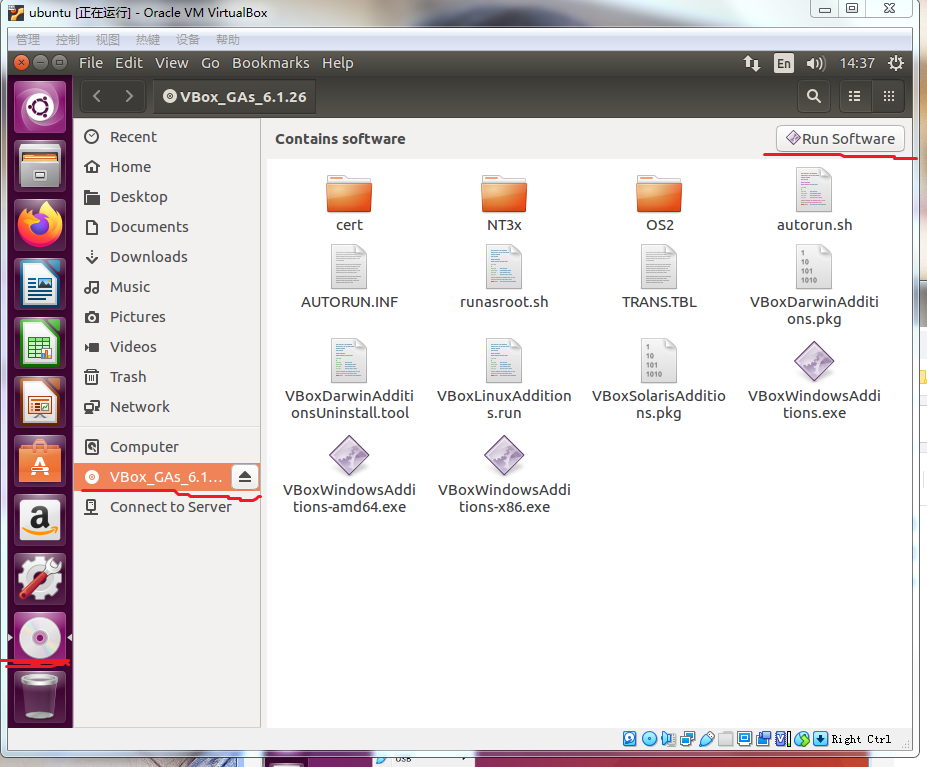Image resolution: width=927 pixels, height=767 pixels.
Task: Open the file search magnifier
Action: 813,96
